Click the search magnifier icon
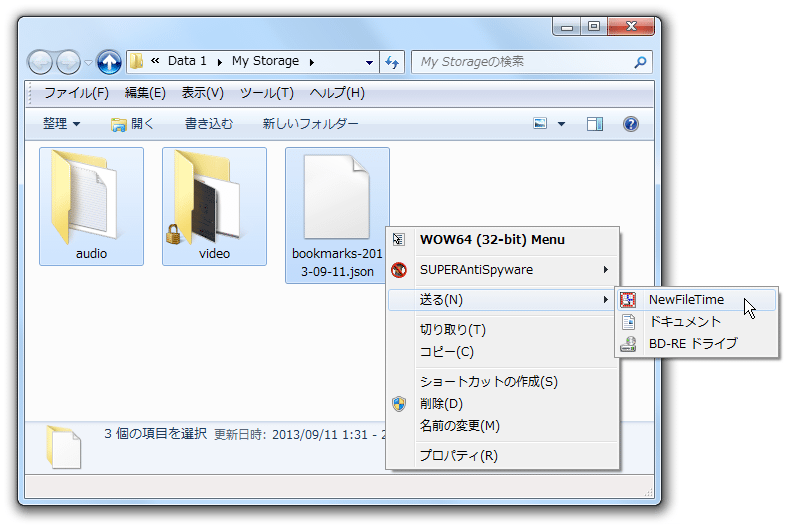788x529 pixels. tap(640, 62)
